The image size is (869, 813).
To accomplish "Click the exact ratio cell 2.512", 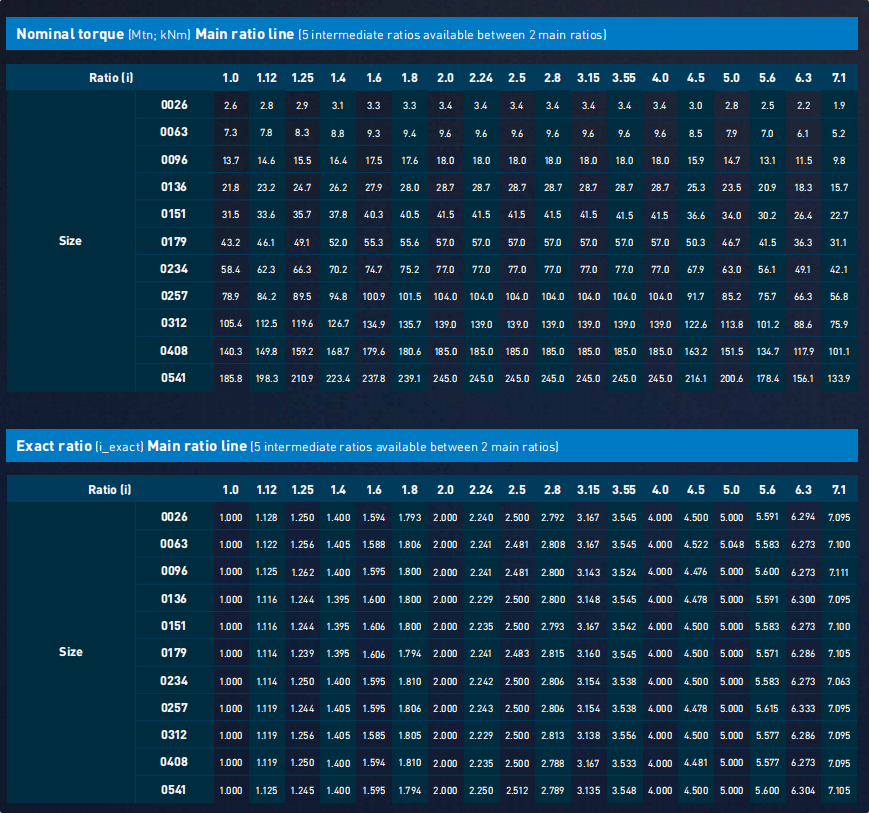I will point(517,790).
